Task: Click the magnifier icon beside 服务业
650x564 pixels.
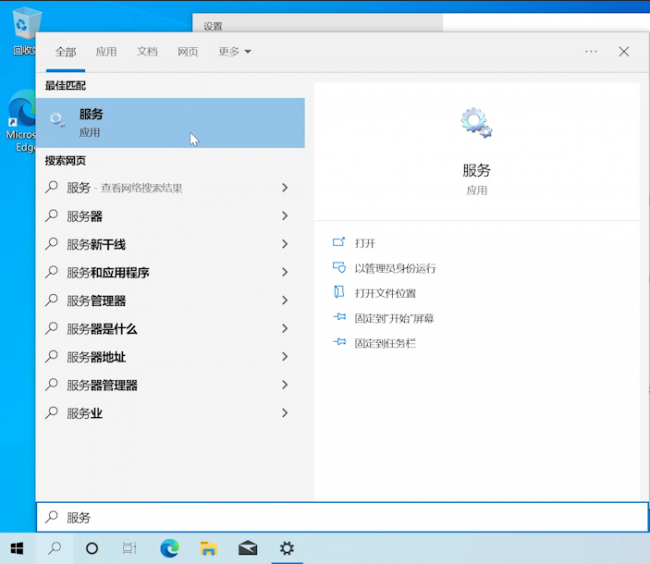Action: [51, 413]
